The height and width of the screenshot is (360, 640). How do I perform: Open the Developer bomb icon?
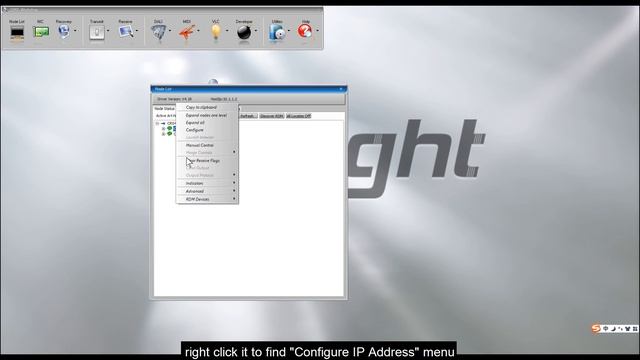[x=244, y=32]
